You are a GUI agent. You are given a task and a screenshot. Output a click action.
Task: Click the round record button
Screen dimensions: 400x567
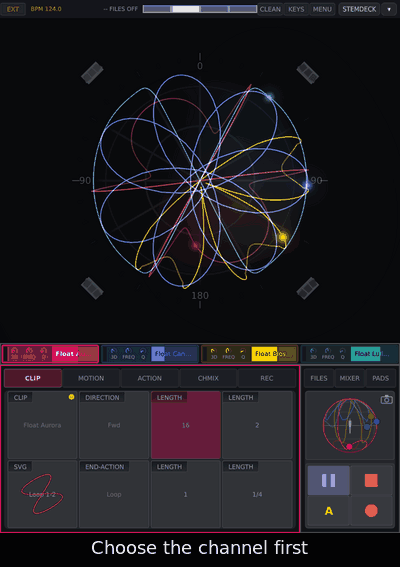pyautogui.click(x=371, y=511)
